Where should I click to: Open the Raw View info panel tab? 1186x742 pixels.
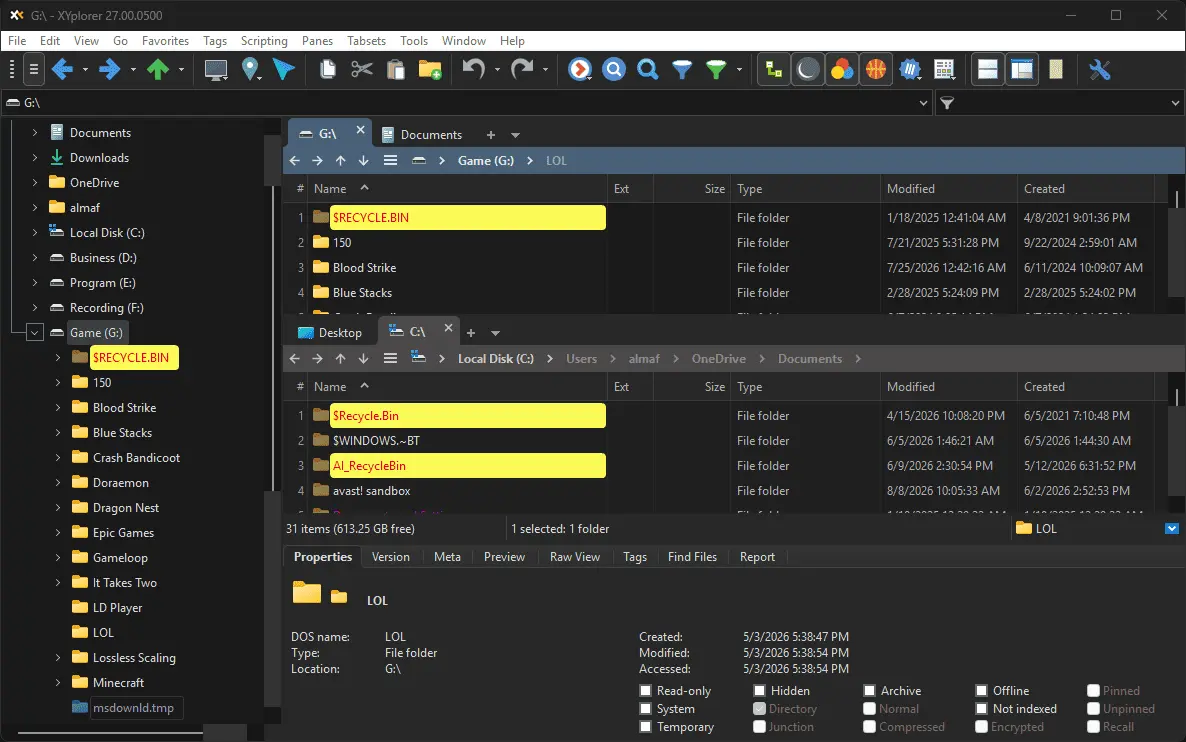coord(575,557)
